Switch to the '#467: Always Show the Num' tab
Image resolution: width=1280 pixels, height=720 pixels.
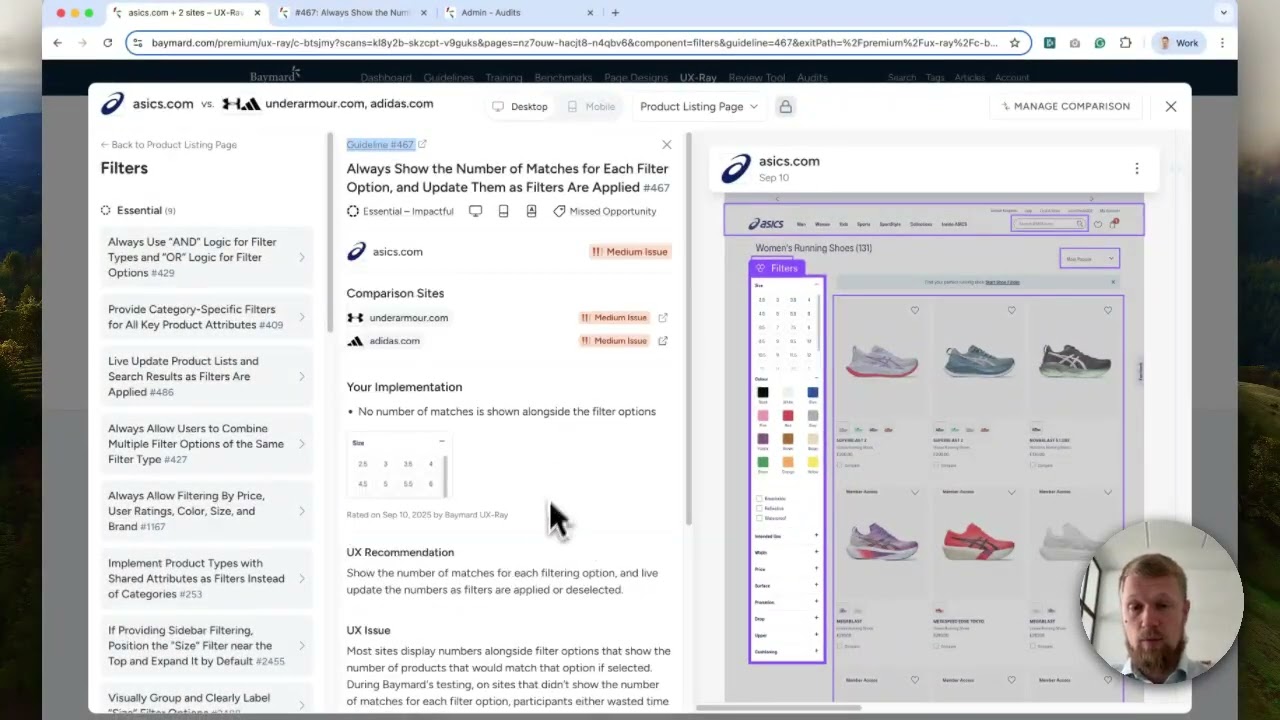[x=352, y=13]
